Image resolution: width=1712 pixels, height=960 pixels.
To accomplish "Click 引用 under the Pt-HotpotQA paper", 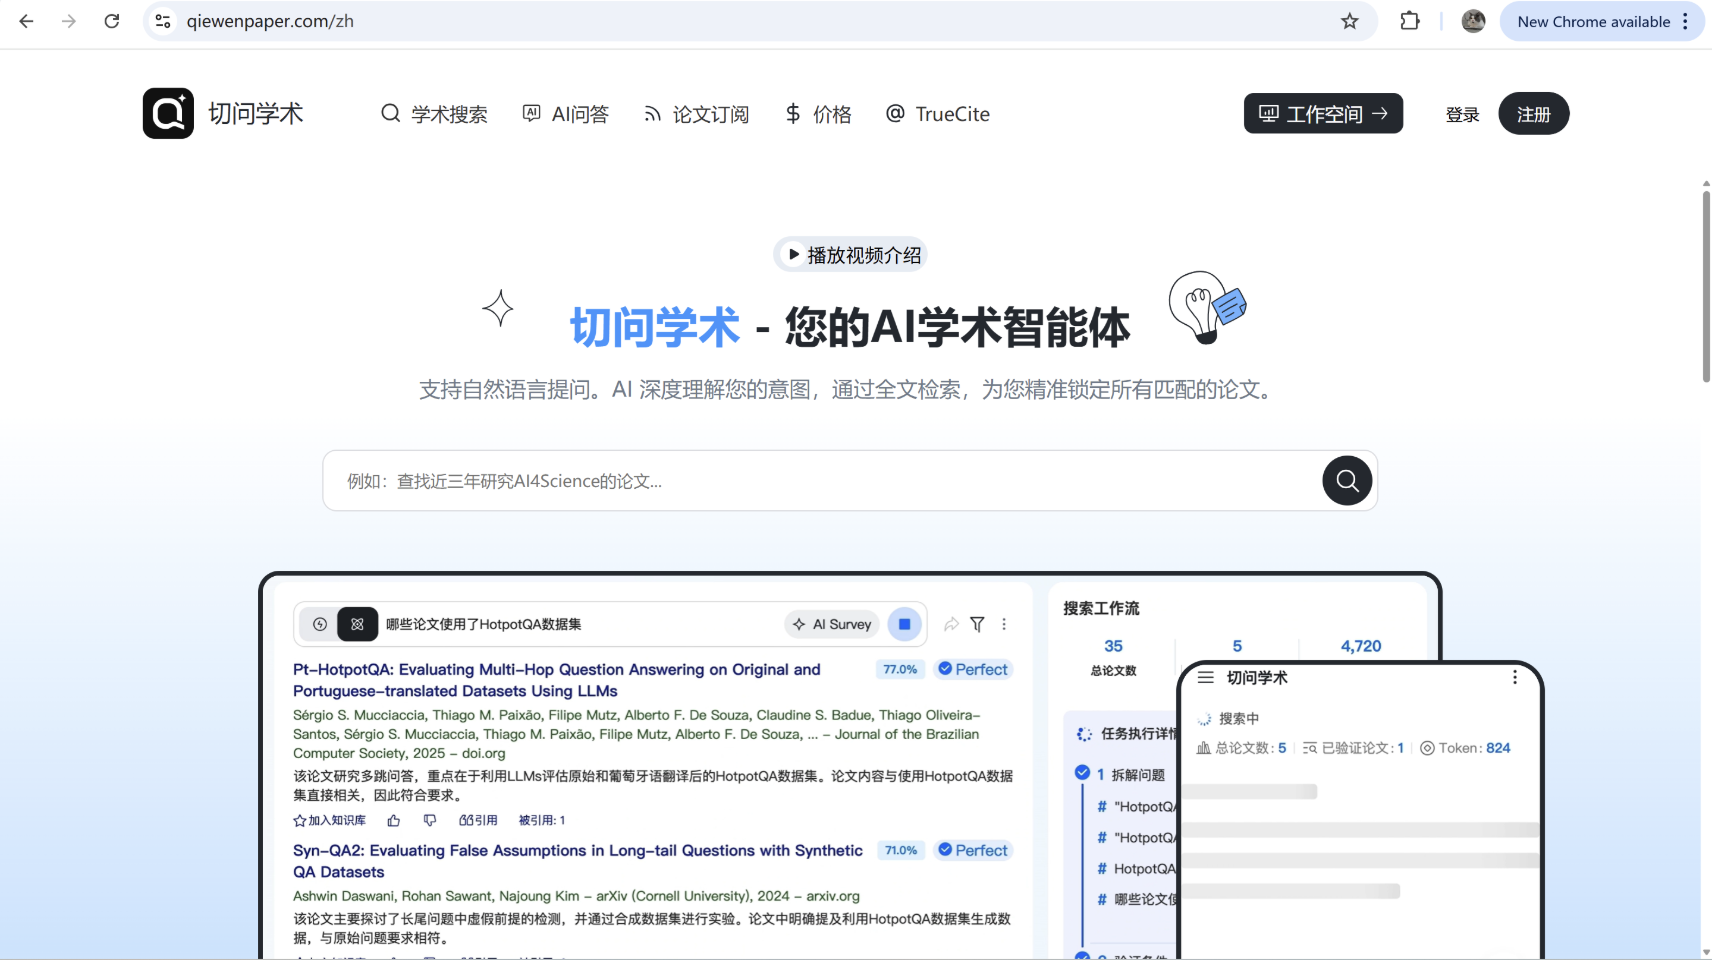I will [x=478, y=820].
